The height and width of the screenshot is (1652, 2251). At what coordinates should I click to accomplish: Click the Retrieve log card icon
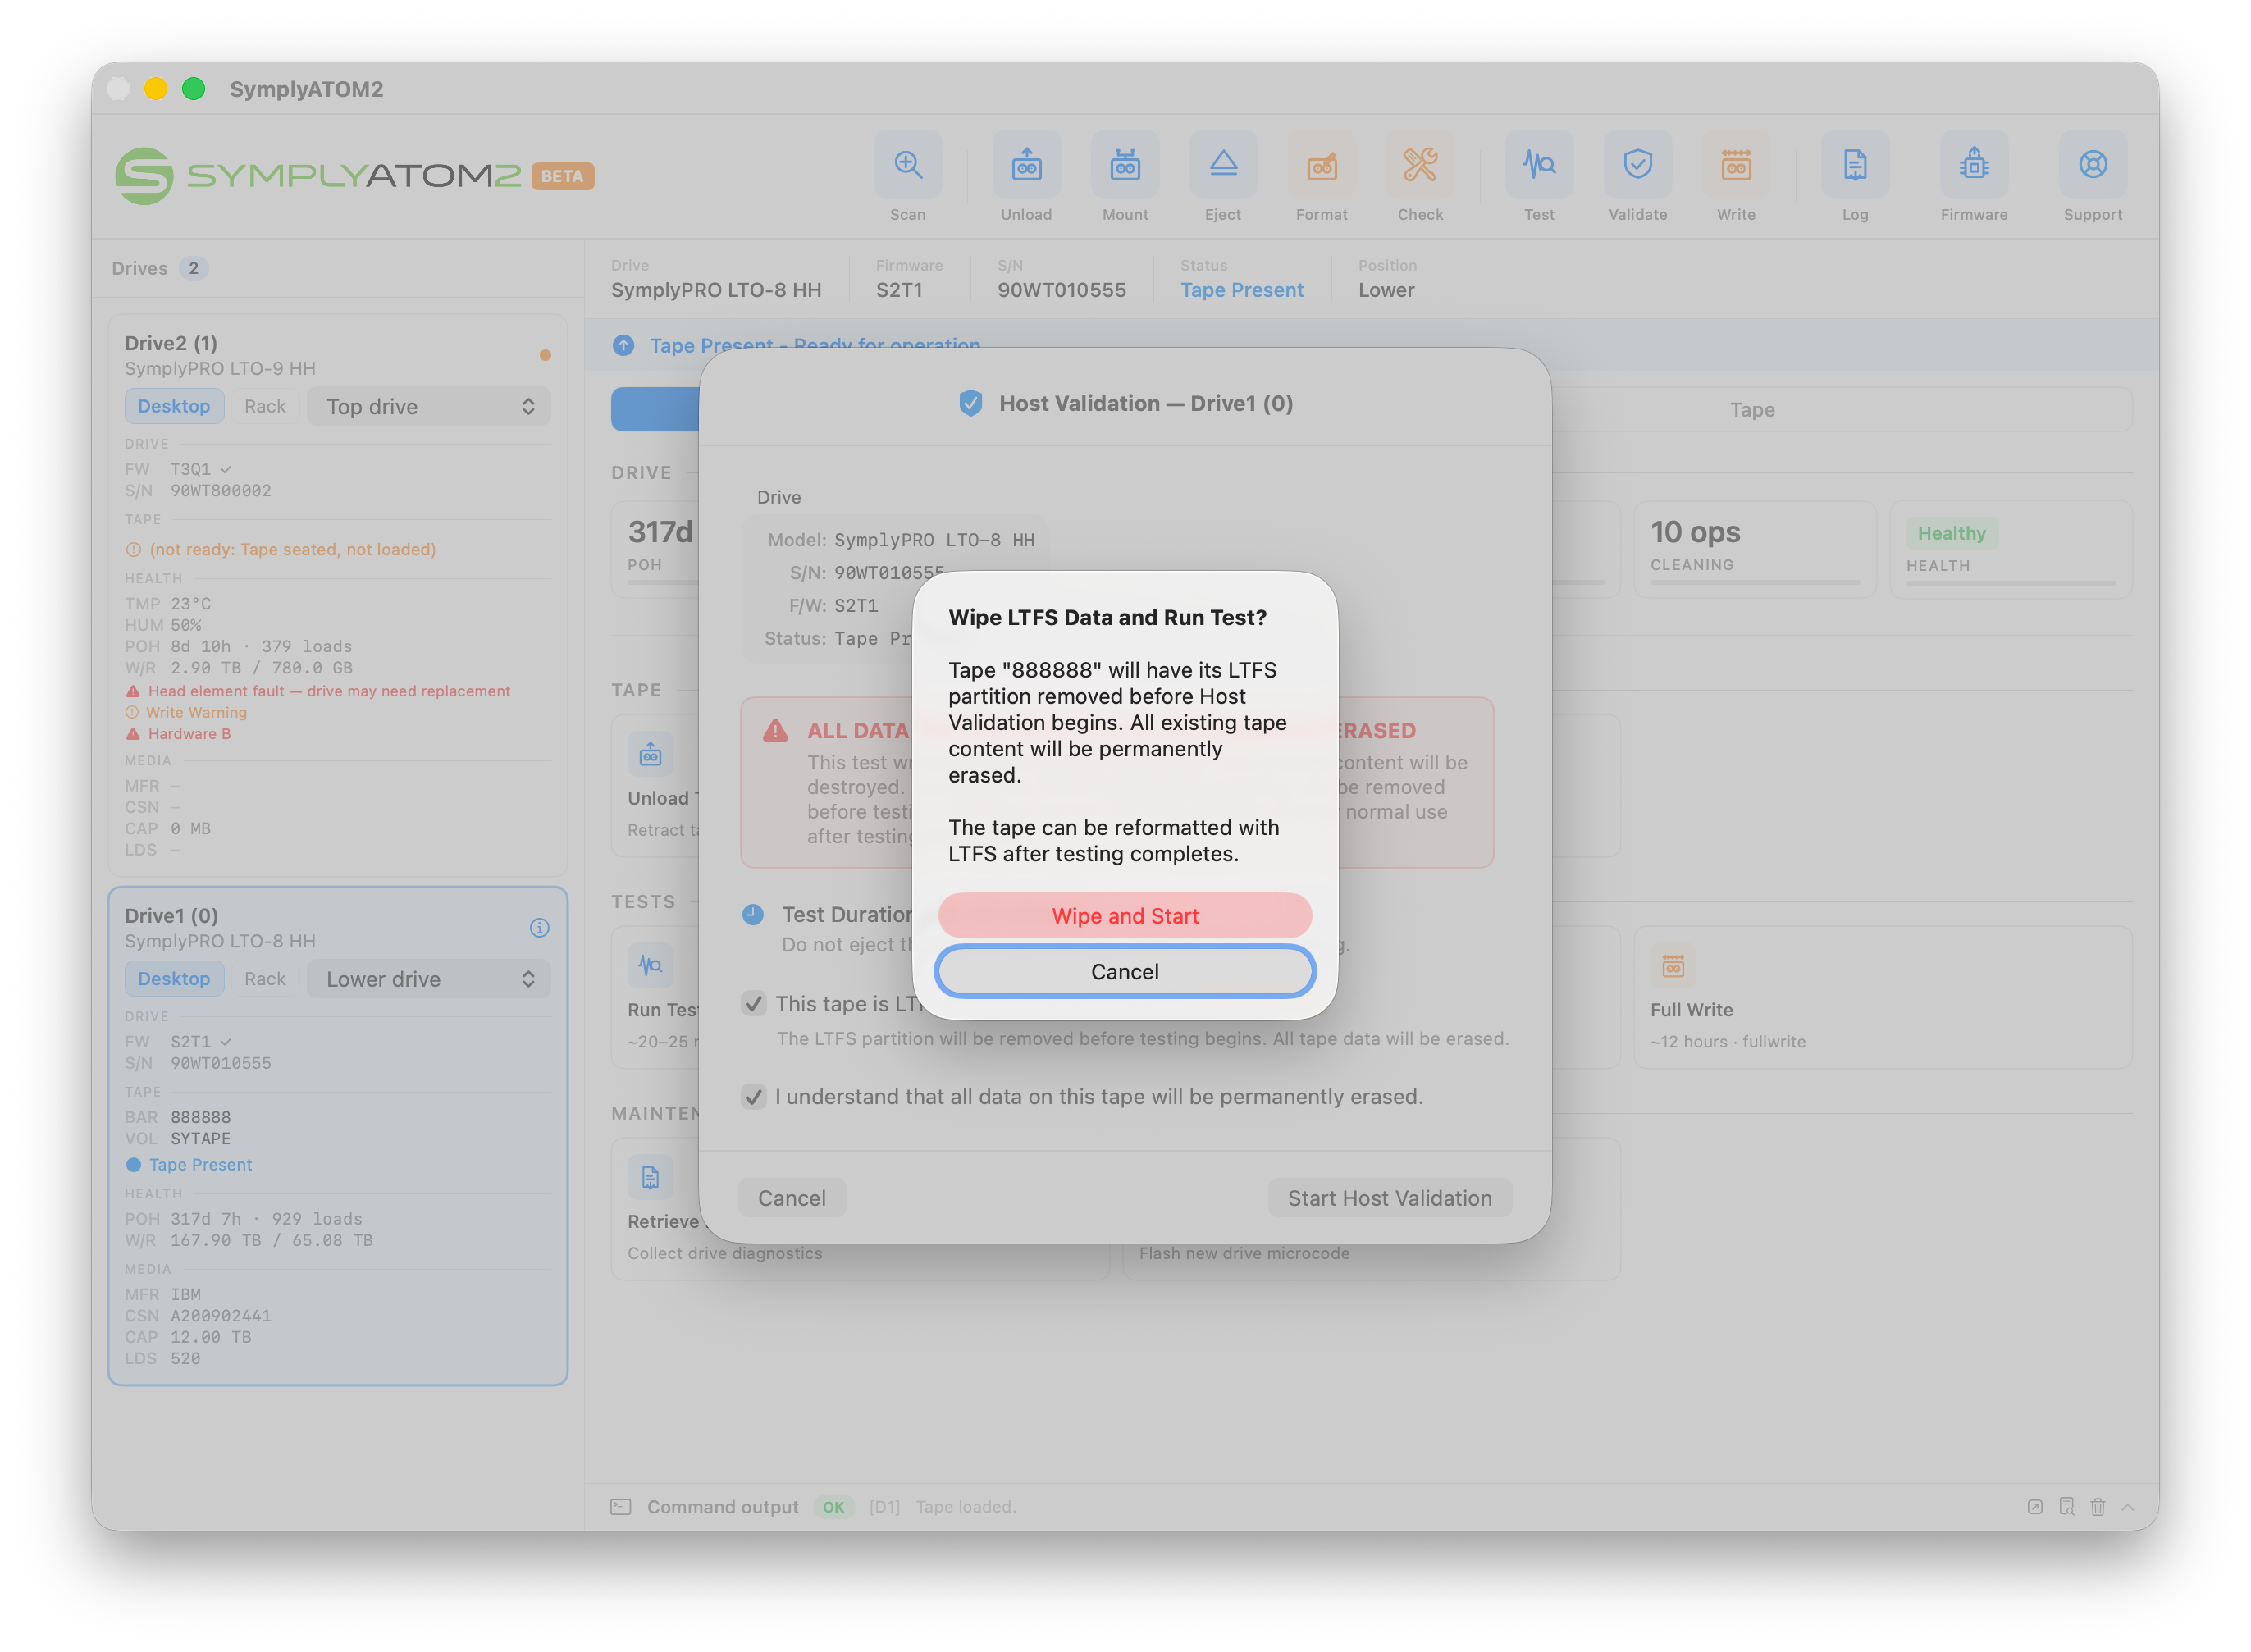coord(650,1177)
